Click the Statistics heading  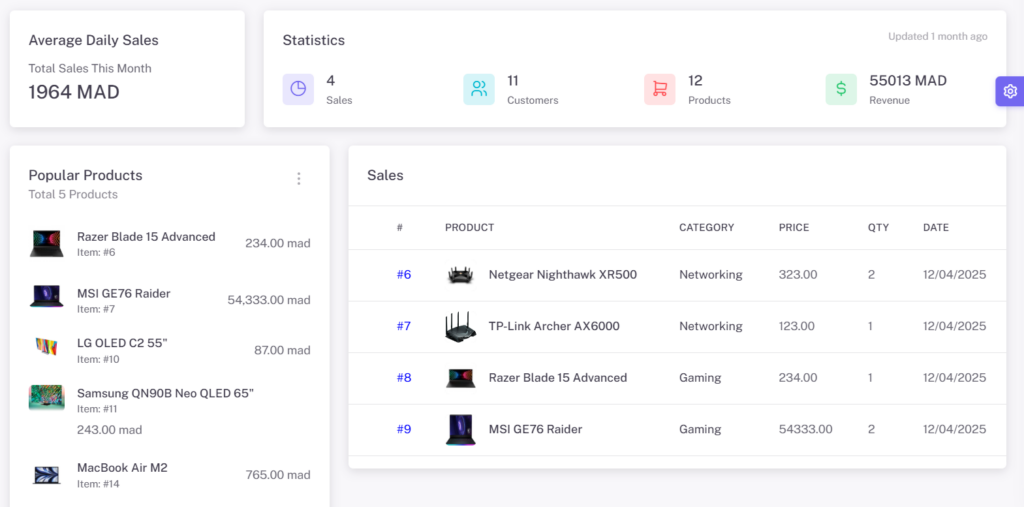click(x=313, y=41)
